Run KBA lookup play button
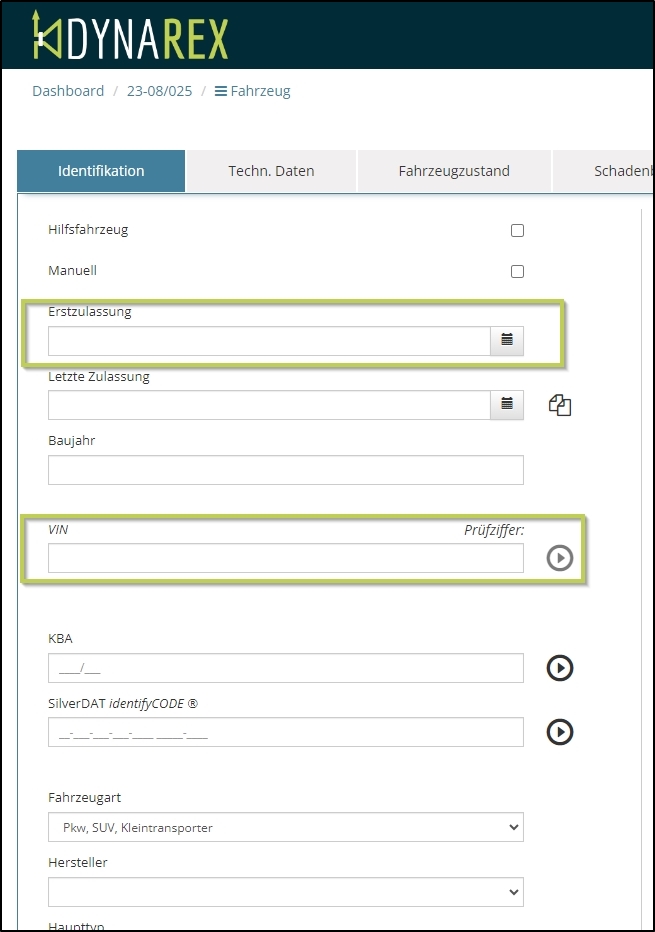Image resolution: width=655 pixels, height=932 pixels. click(x=560, y=668)
